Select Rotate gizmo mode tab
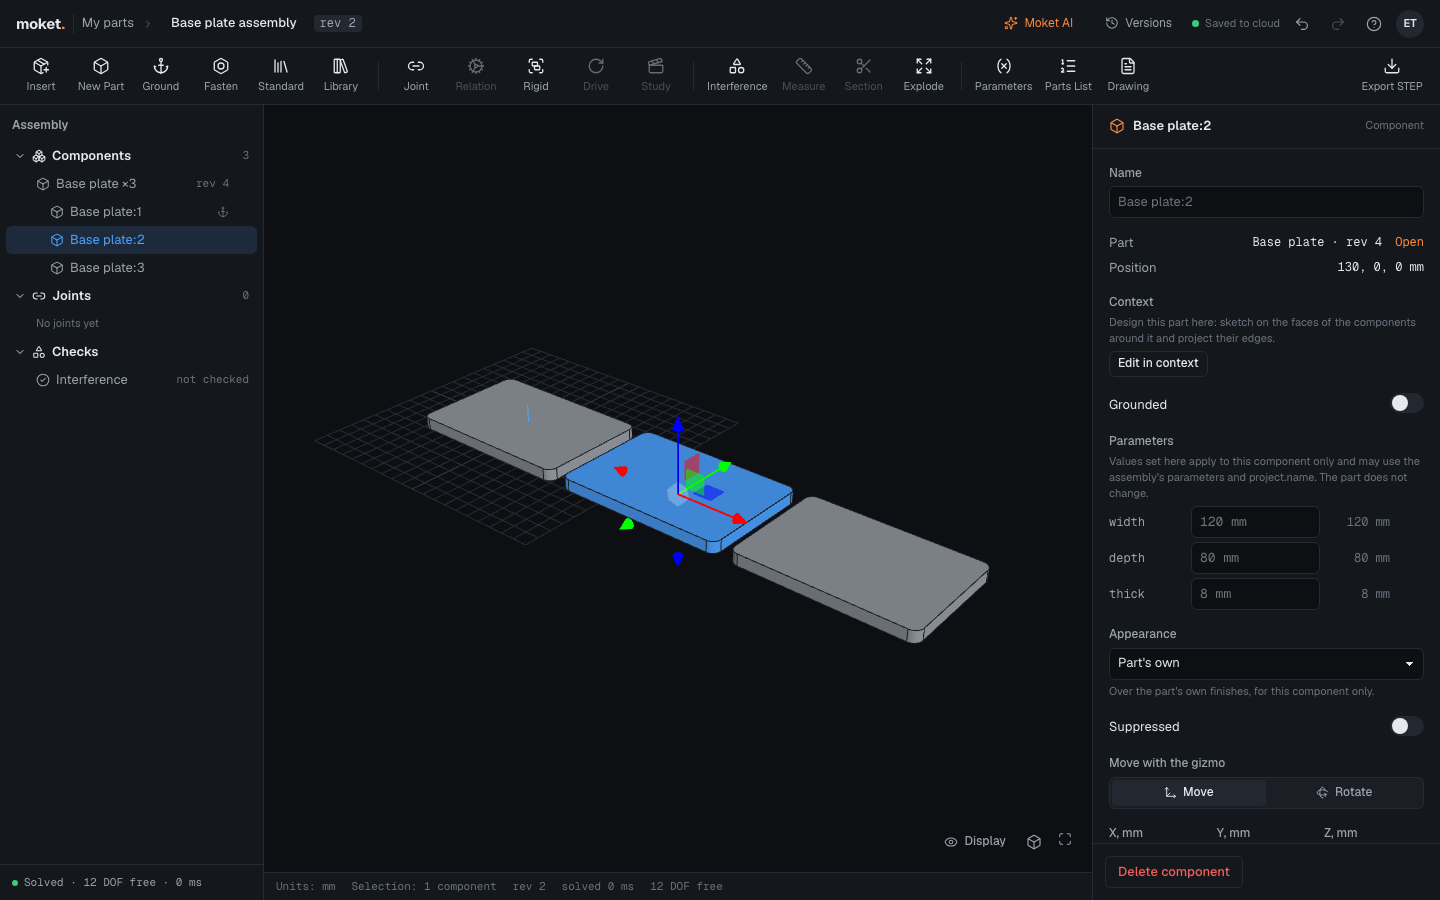The width and height of the screenshot is (1440, 900). click(1344, 792)
